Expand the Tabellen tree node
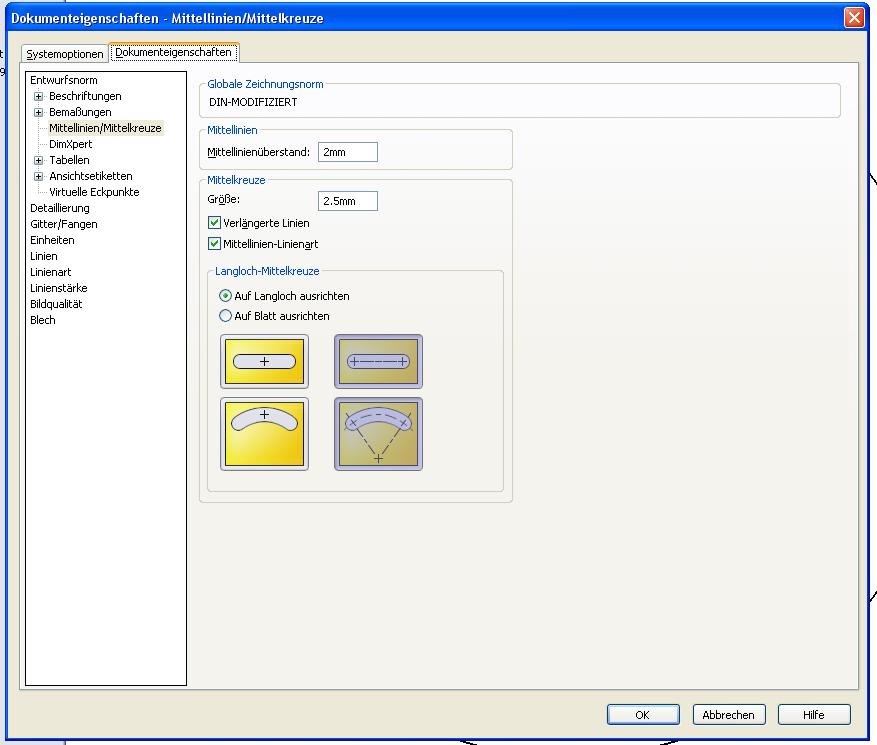Viewport: 877px width, 745px height. click(39, 160)
